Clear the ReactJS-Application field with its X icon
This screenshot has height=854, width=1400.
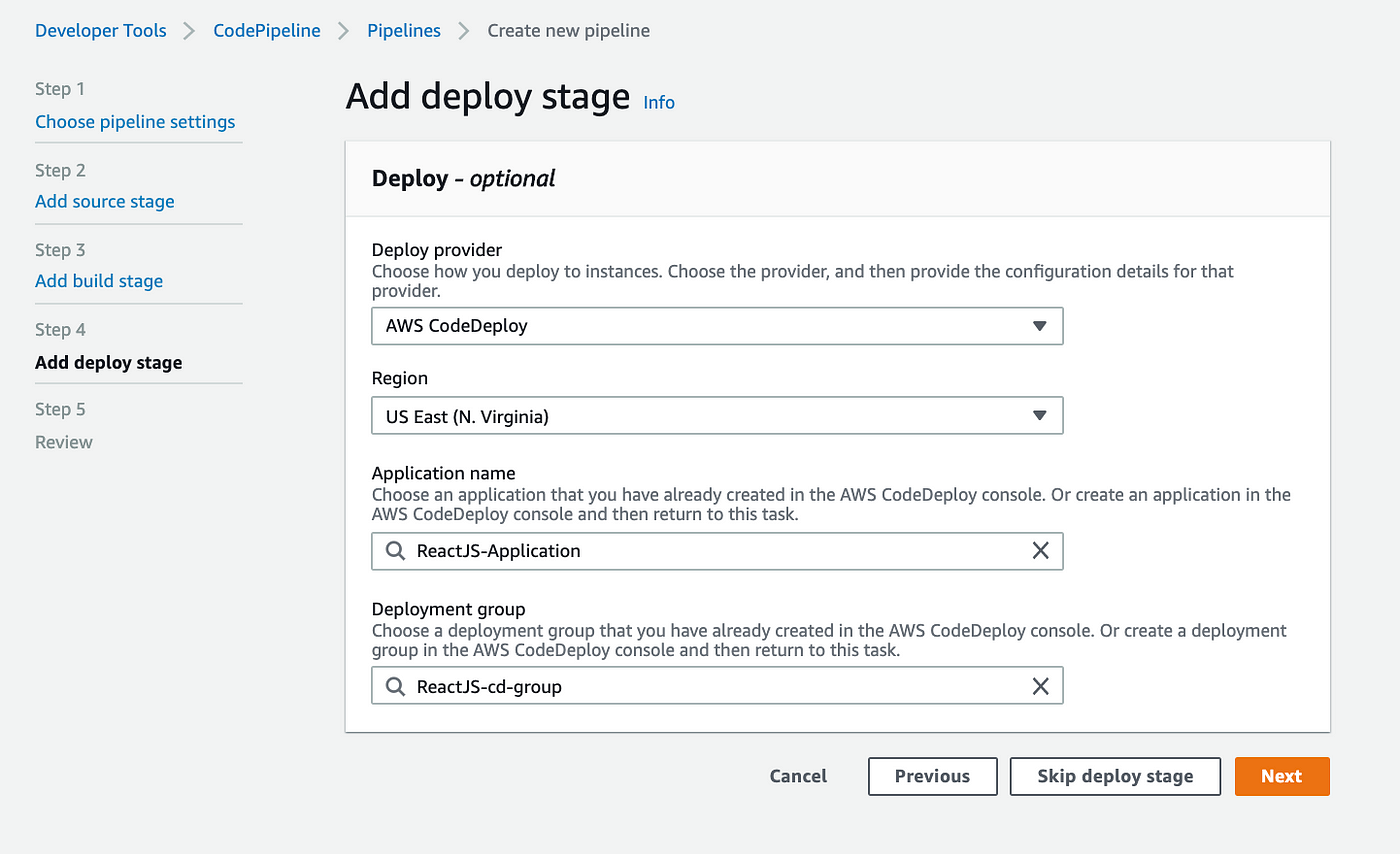(1040, 551)
